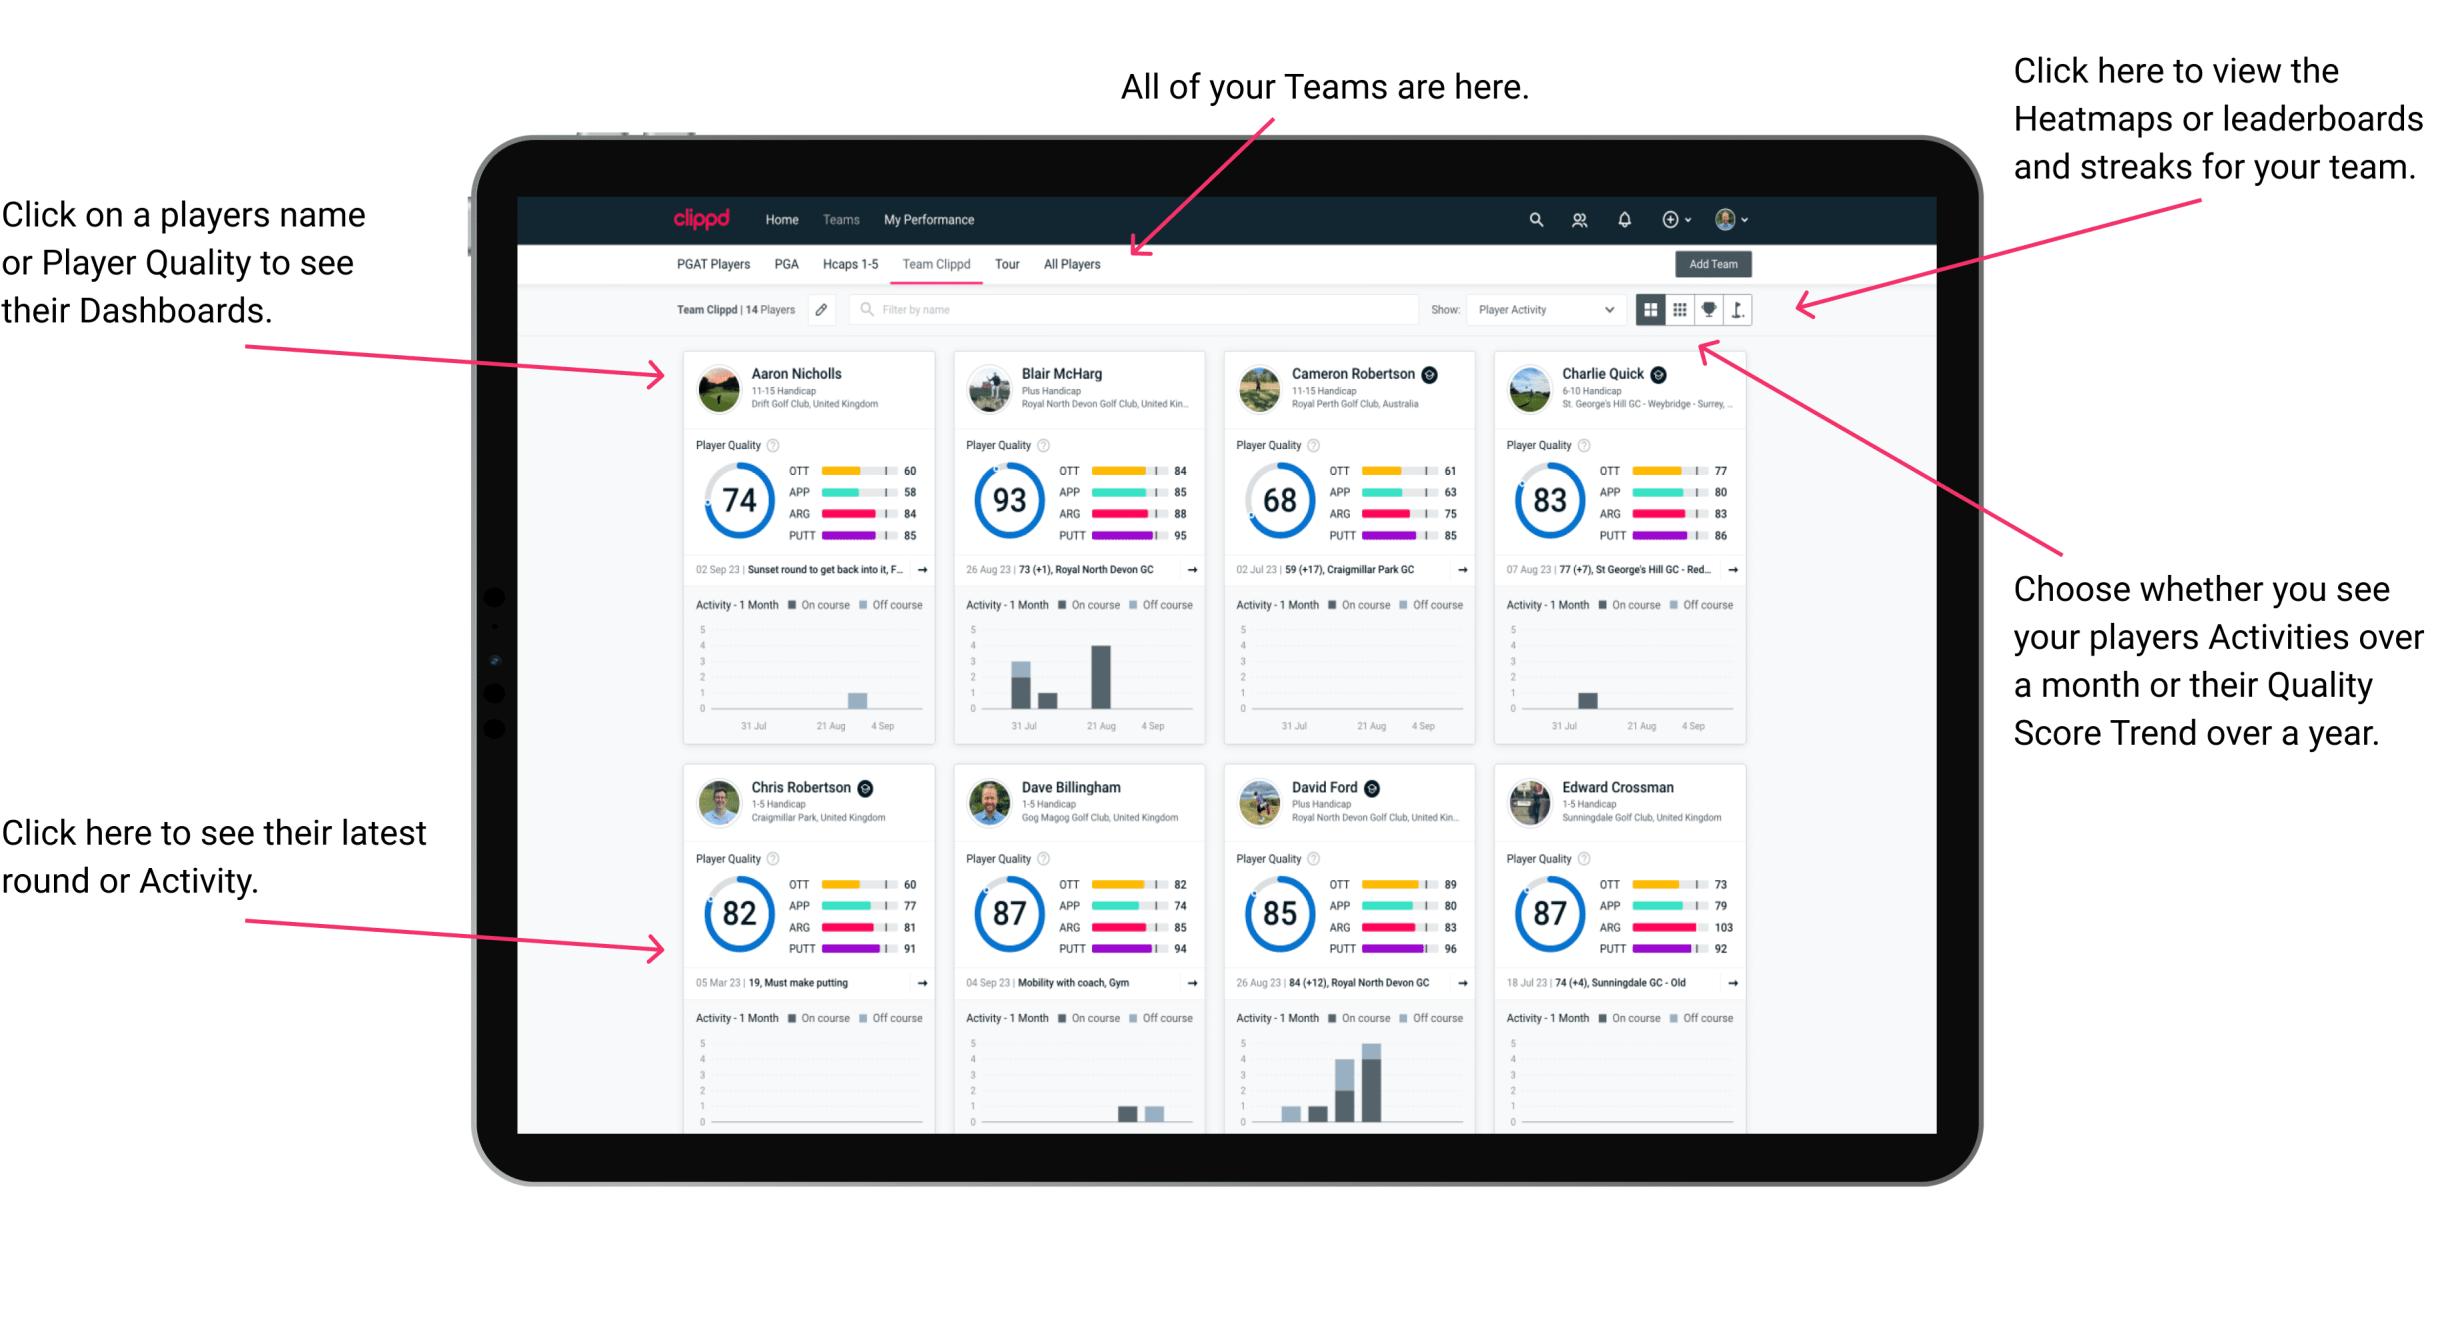Select the Teams menu item

tap(840, 219)
